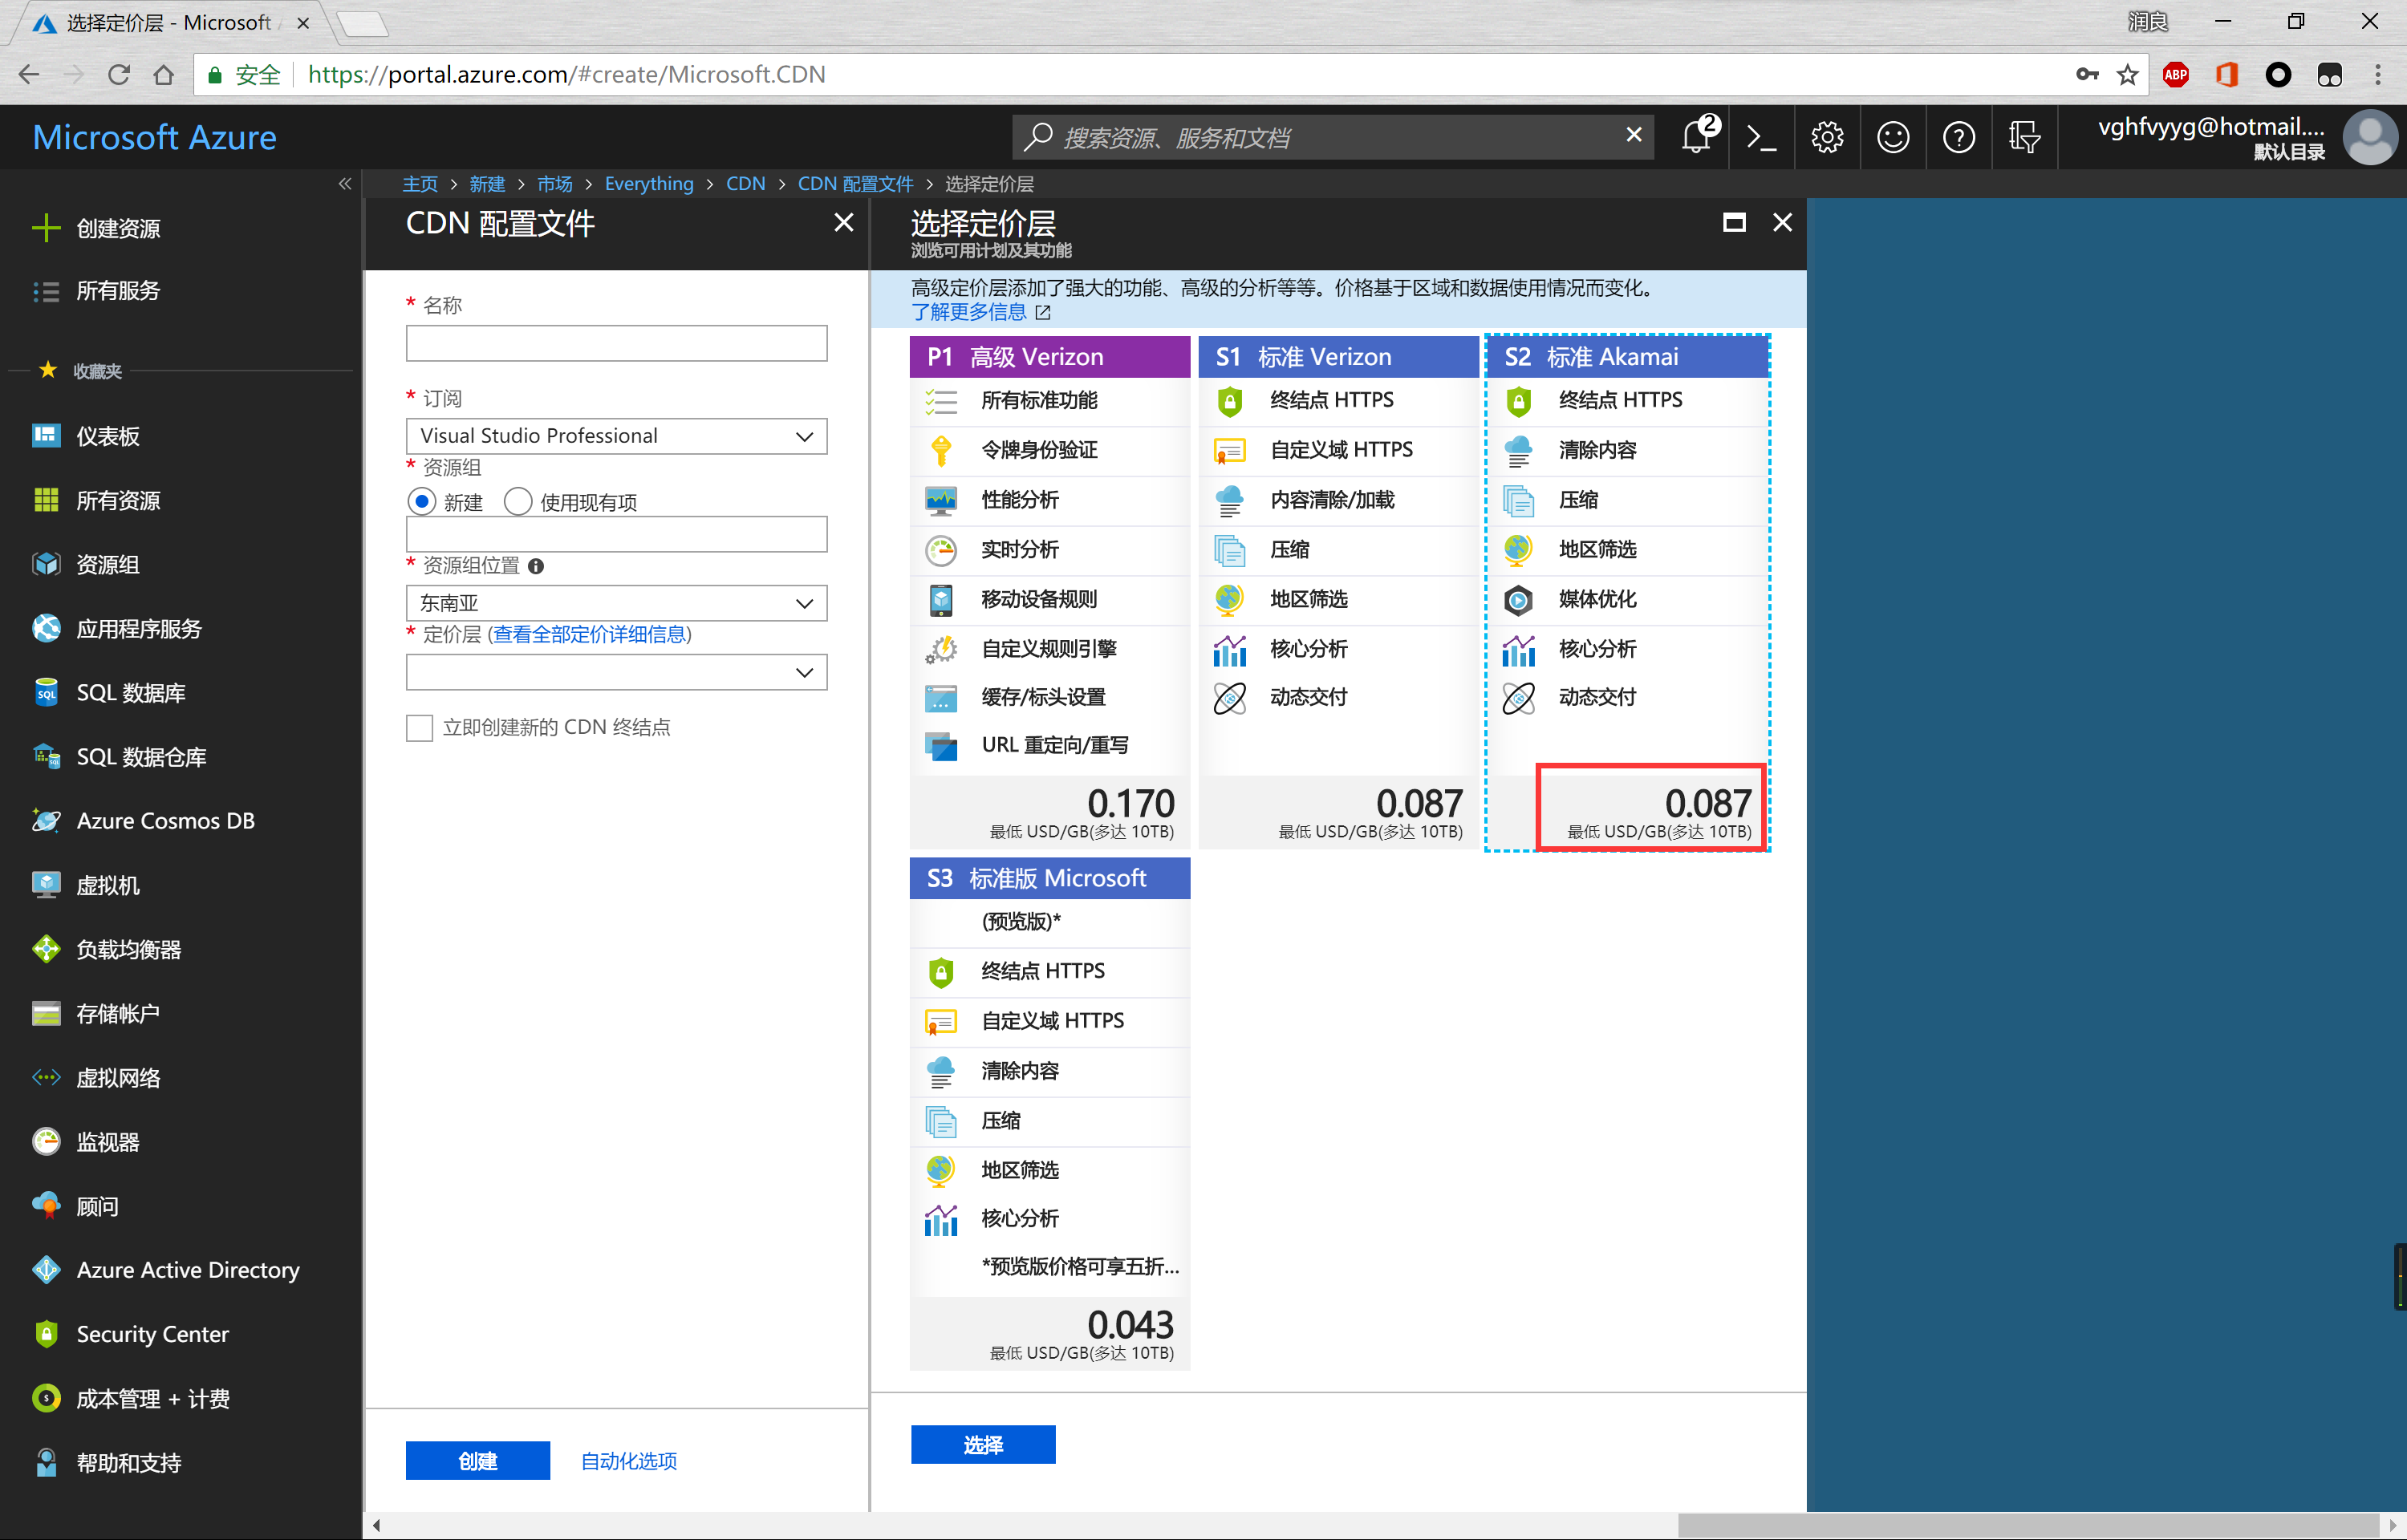Click the blue 选择 button
The image size is (2407, 1540).
point(983,1445)
